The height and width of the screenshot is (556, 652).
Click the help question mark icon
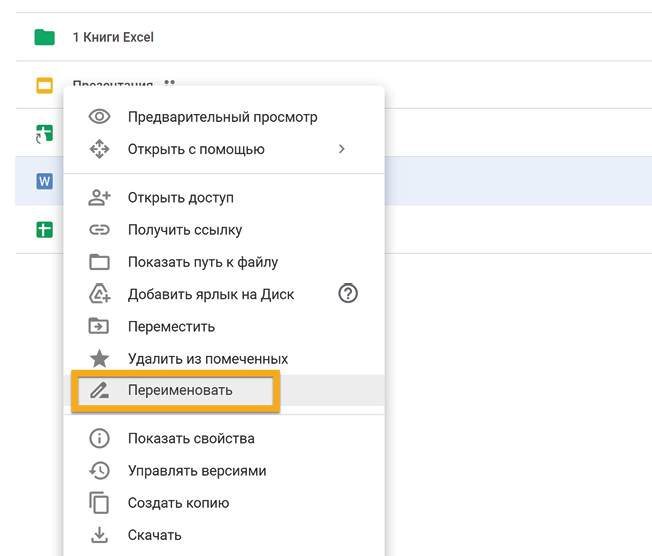[x=348, y=294]
